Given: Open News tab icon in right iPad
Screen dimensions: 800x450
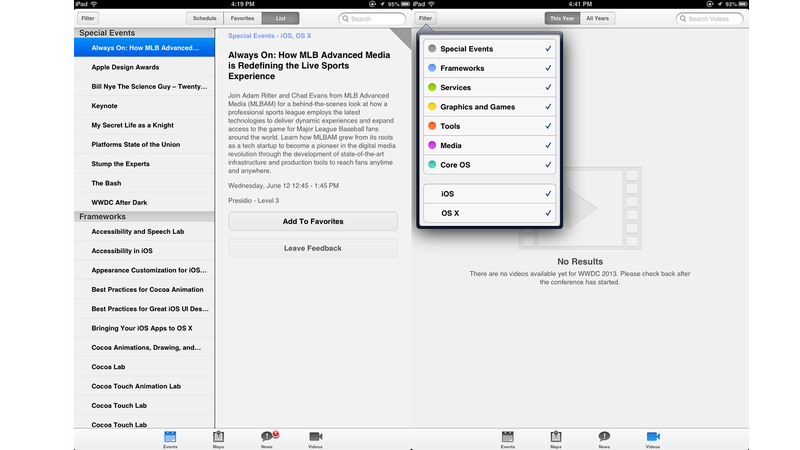Looking at the screenshot, I should coord(604,437).
